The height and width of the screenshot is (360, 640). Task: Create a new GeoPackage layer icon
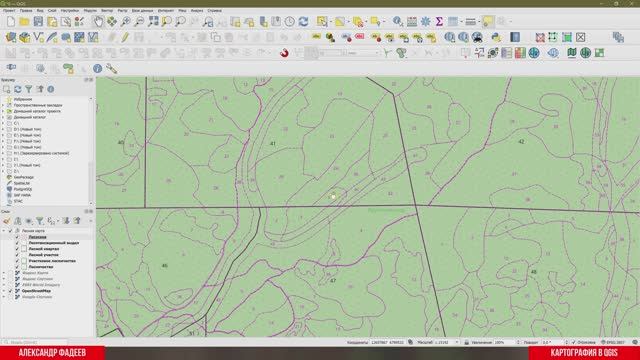click(24, 38)
